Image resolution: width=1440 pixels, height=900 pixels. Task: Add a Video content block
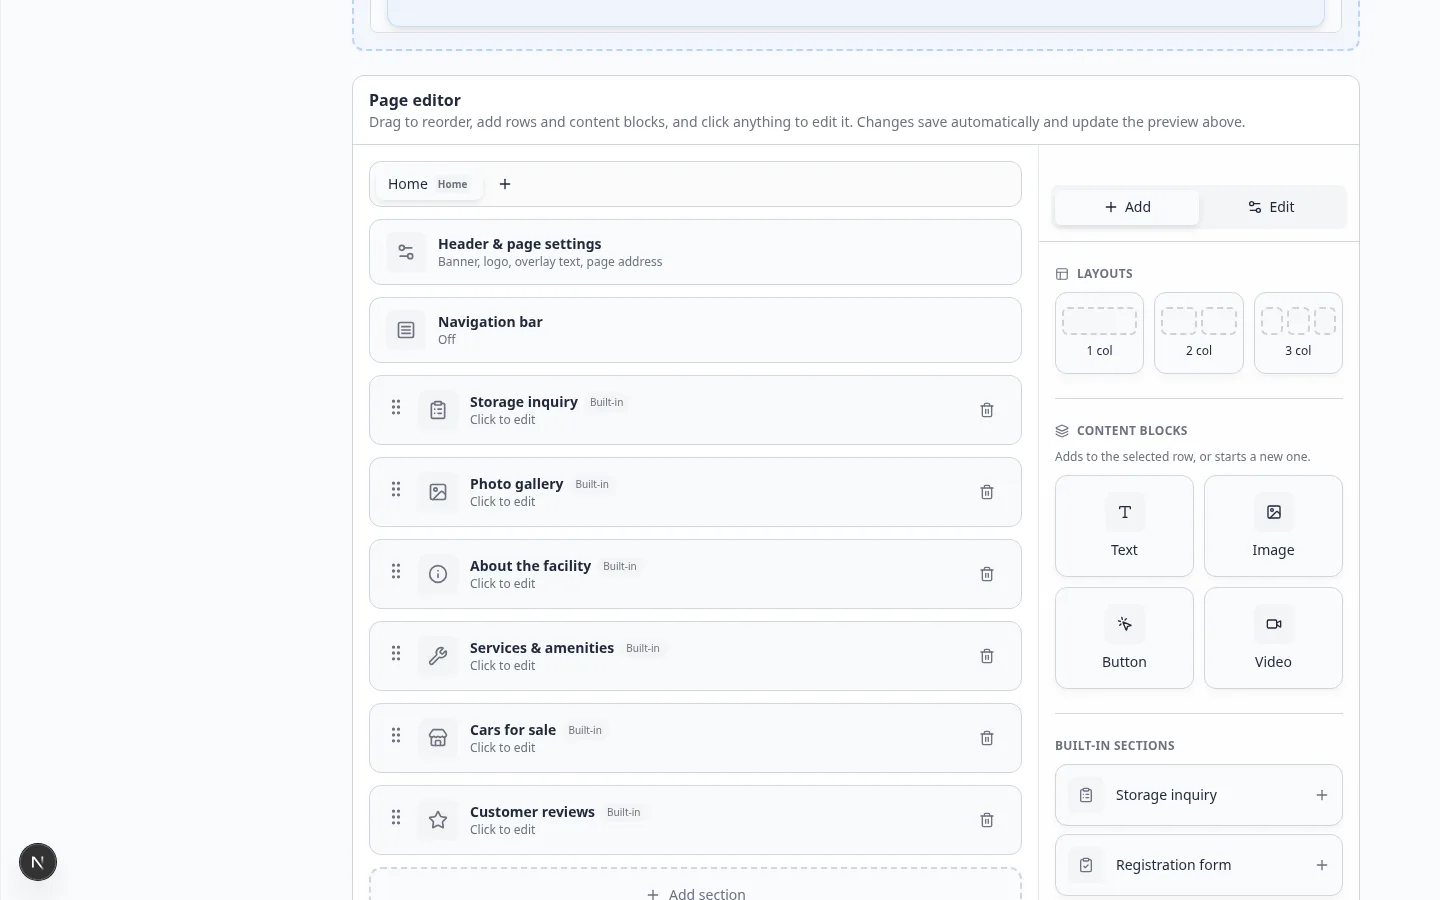click(x=1273, y=638)
